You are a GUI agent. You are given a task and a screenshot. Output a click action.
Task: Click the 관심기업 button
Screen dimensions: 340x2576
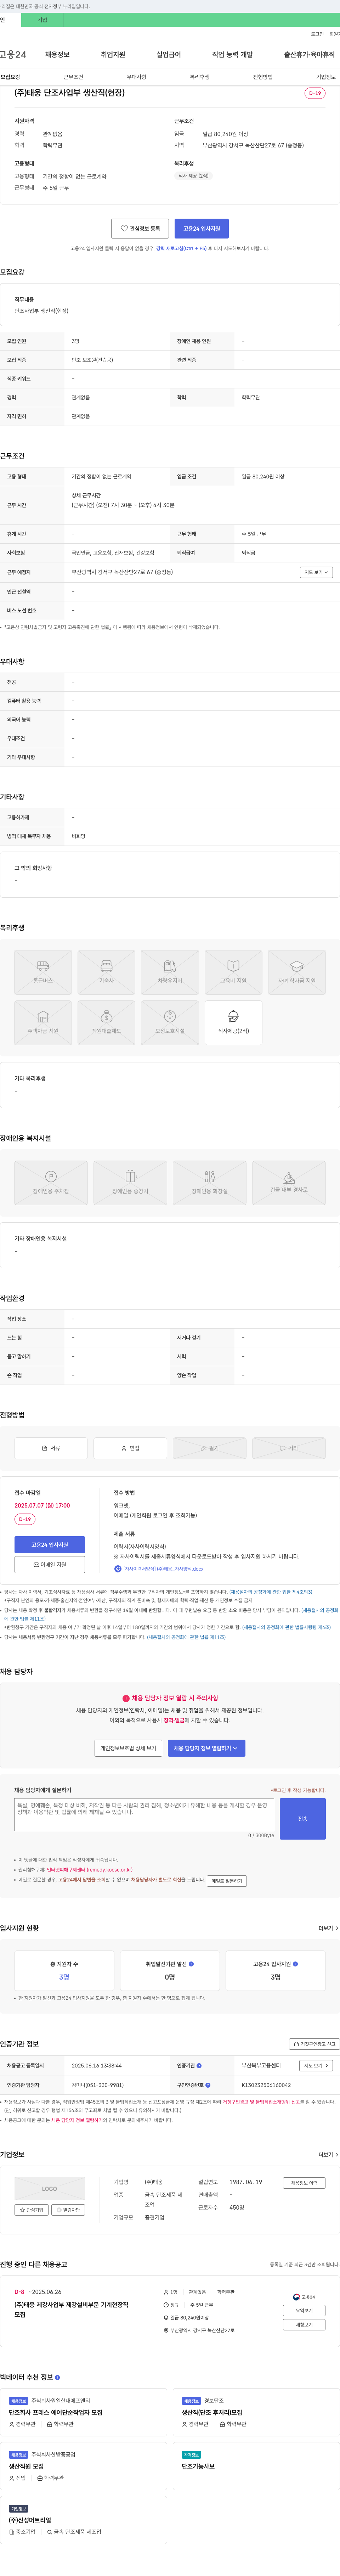32,2210
